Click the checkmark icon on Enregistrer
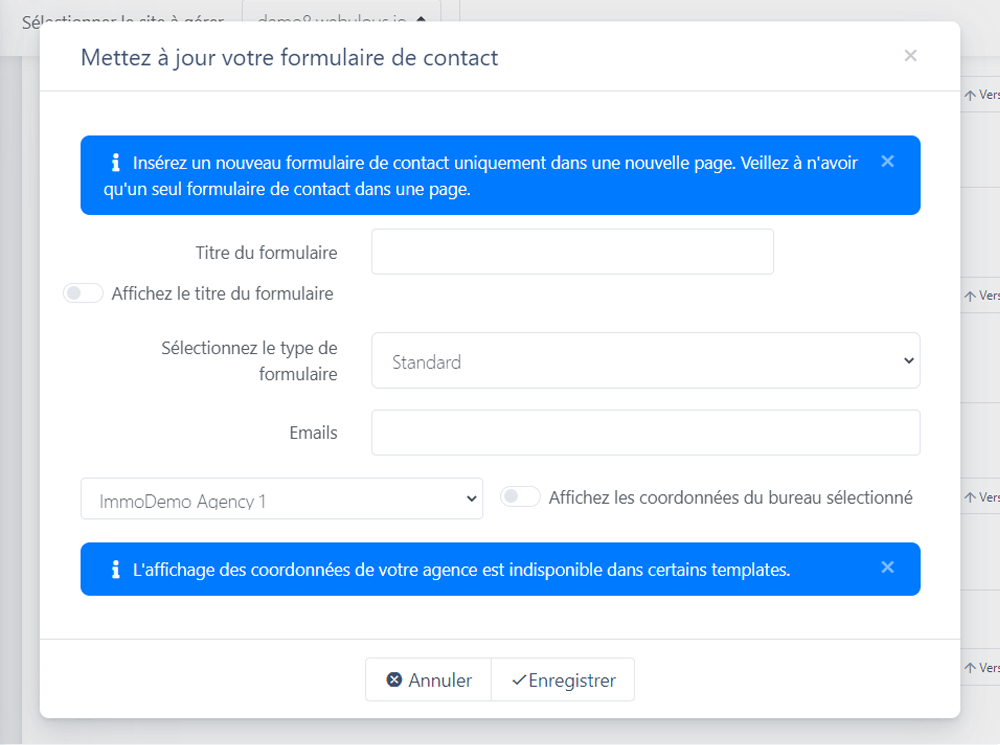The width and height of the screenshot is (1000, 745). [x=518, y=680]
